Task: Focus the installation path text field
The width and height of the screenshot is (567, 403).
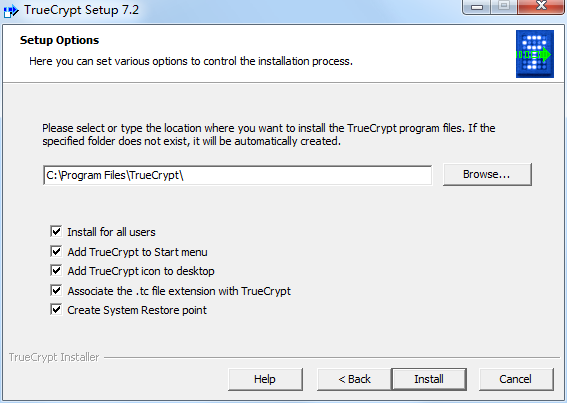Action: [237, 175]
